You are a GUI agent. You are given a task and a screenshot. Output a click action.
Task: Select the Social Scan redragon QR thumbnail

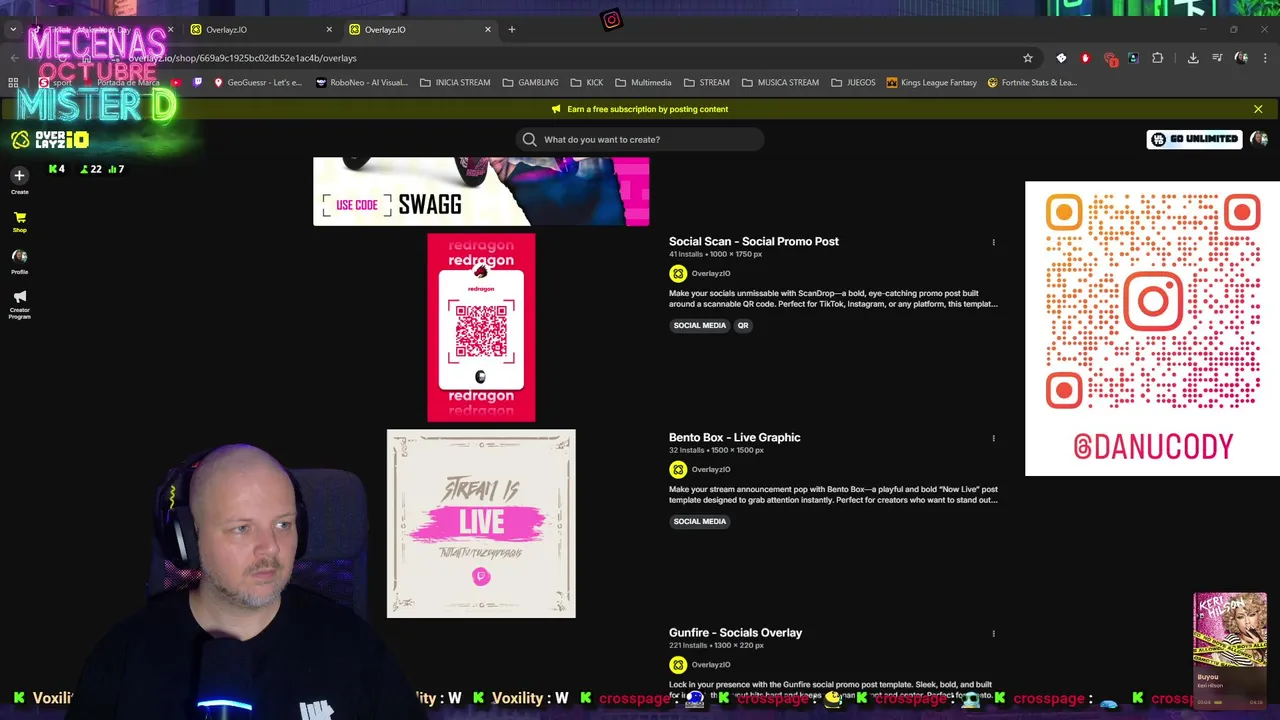(481, 328)
